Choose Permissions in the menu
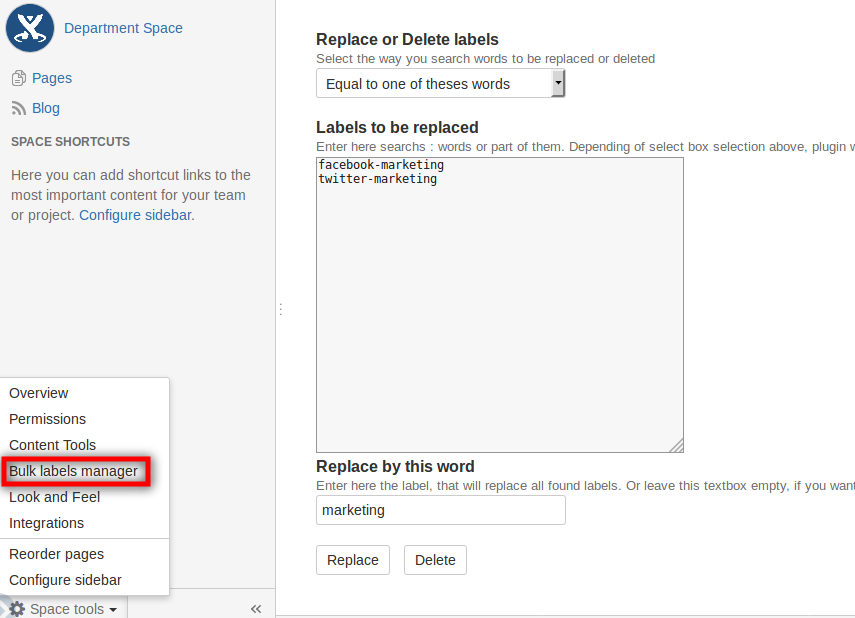Viewport: 855px width, 618px height. [x=48, y=419]
